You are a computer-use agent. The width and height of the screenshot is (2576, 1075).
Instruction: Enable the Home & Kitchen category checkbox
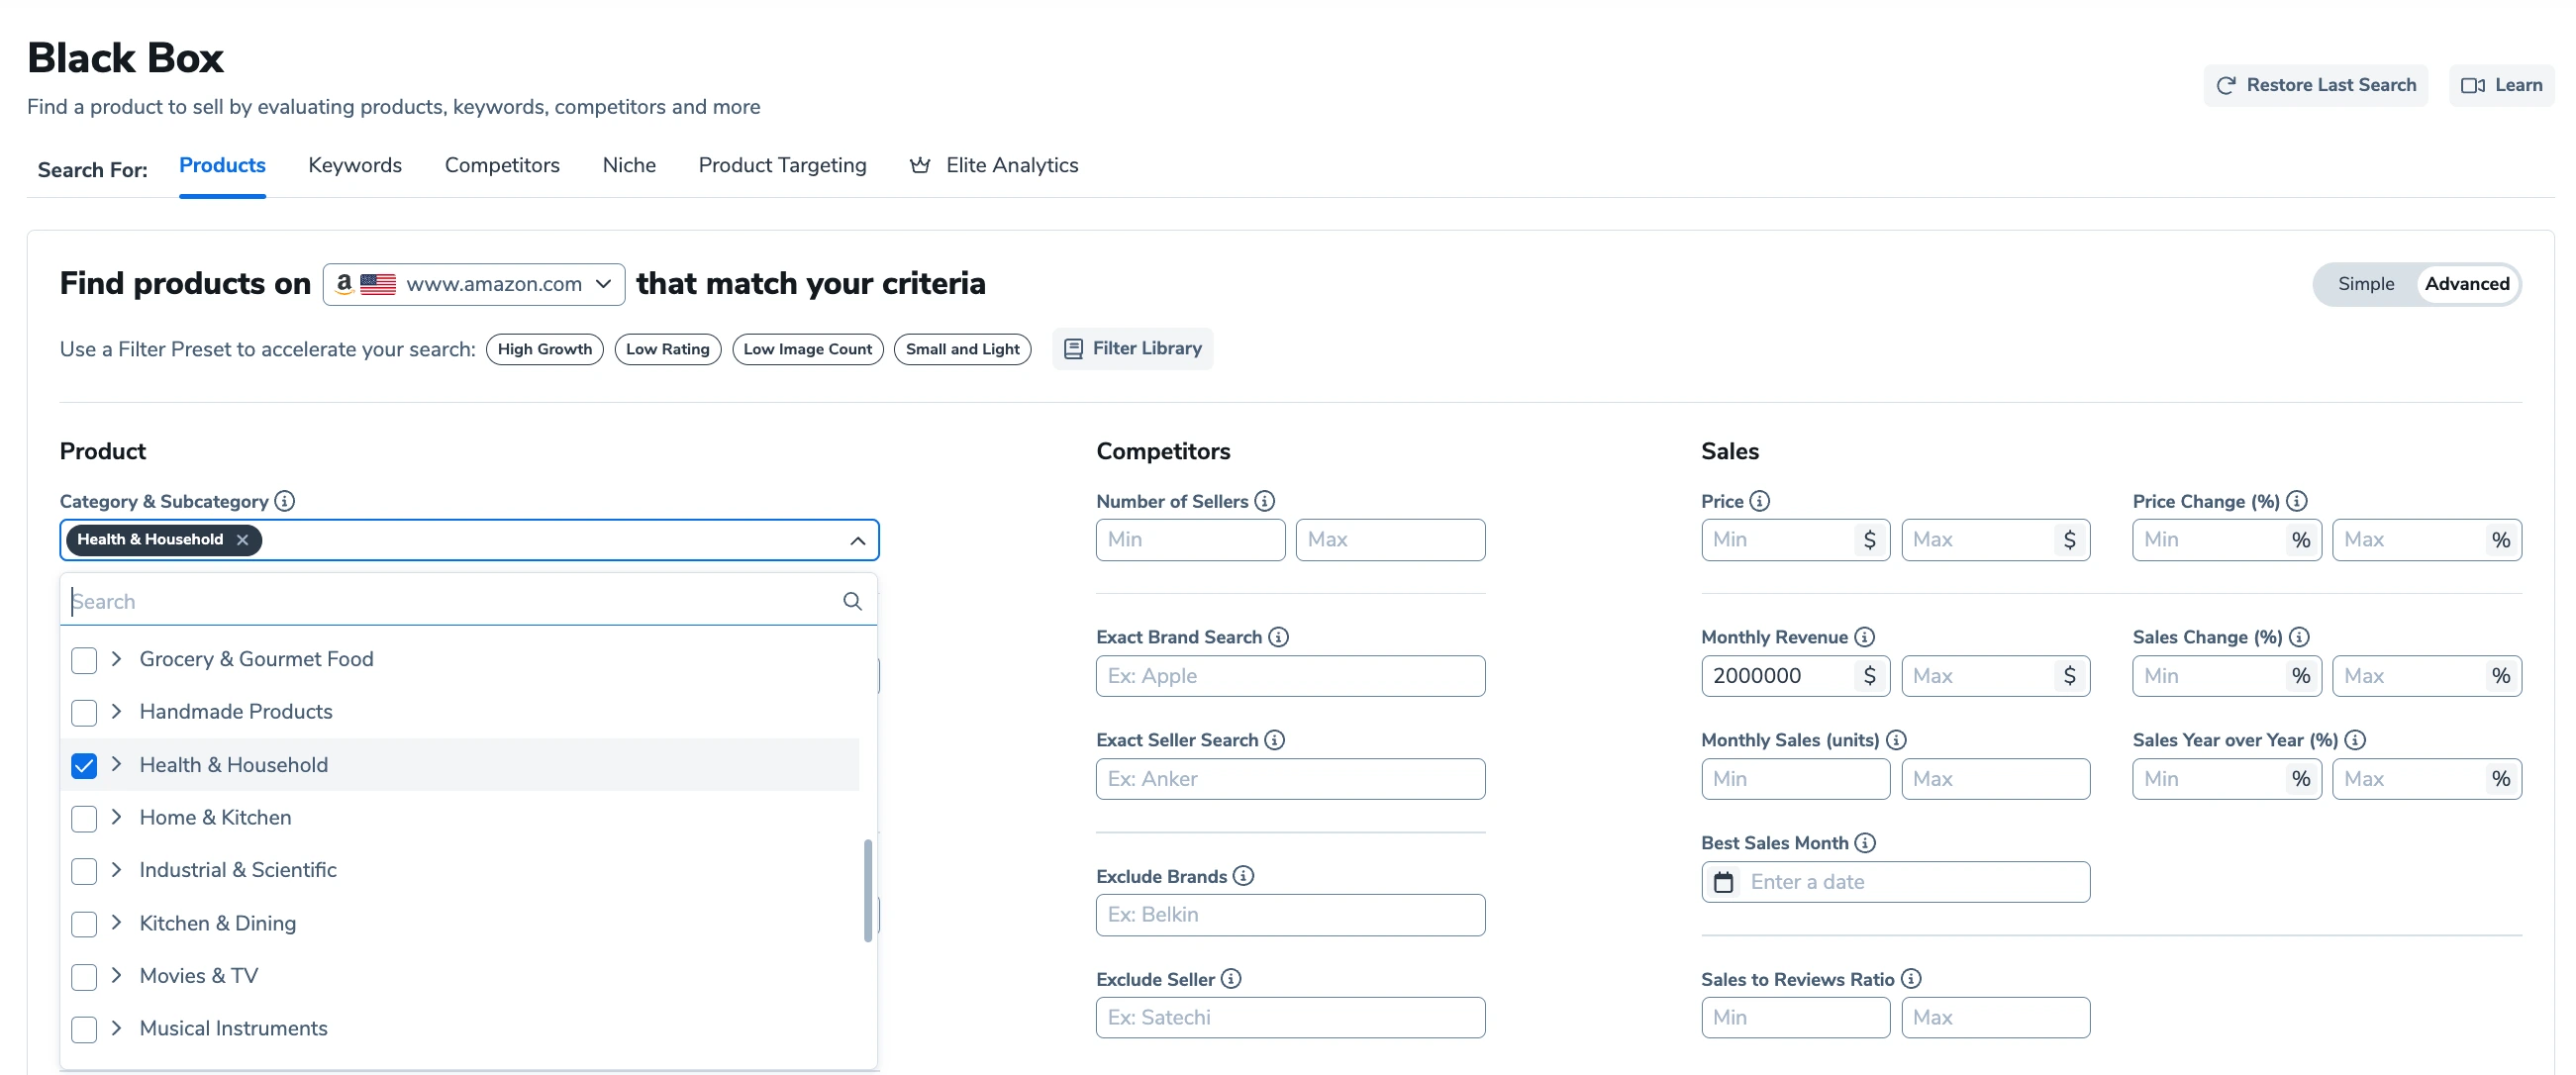84,816
